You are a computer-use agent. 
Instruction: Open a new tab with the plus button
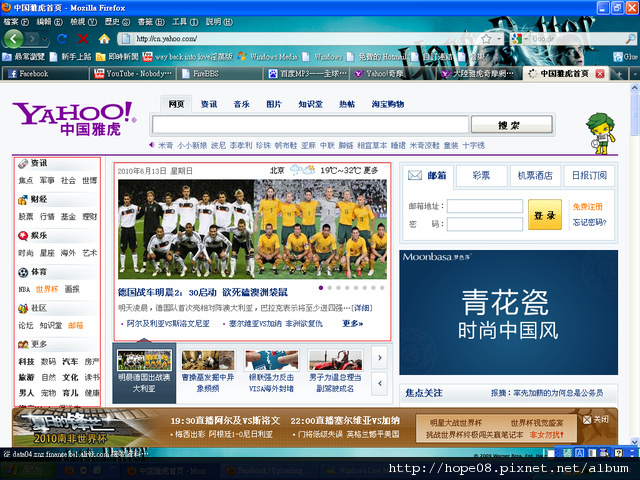point(619,74)
